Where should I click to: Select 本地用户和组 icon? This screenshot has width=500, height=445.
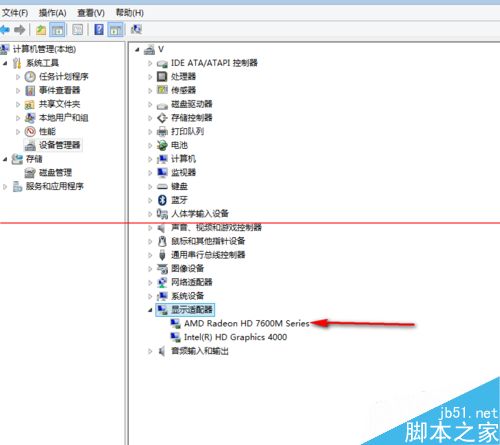click(30, 118)
